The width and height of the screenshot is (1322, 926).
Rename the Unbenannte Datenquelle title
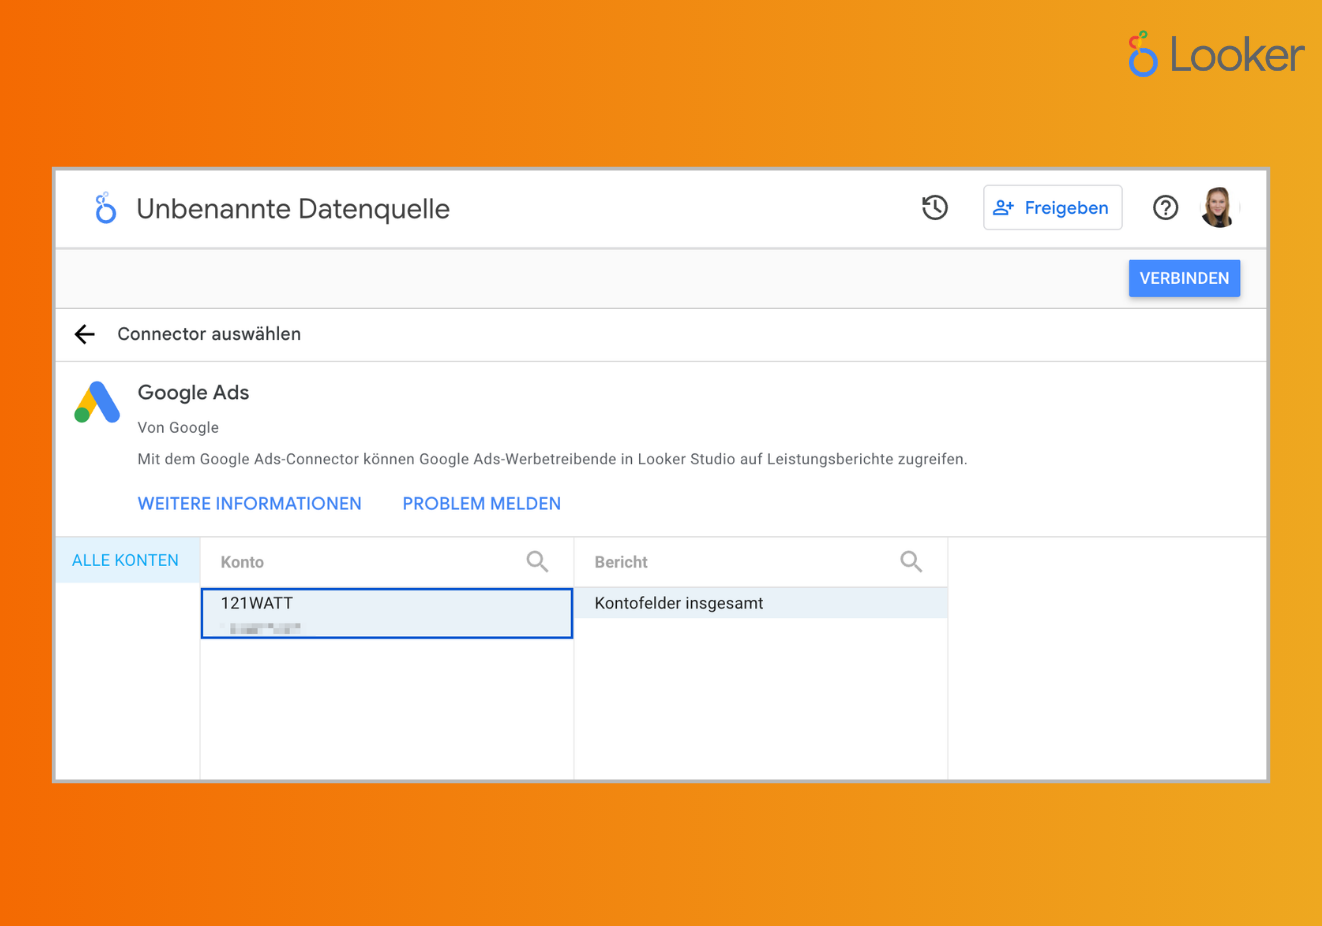tap(293, 209)
